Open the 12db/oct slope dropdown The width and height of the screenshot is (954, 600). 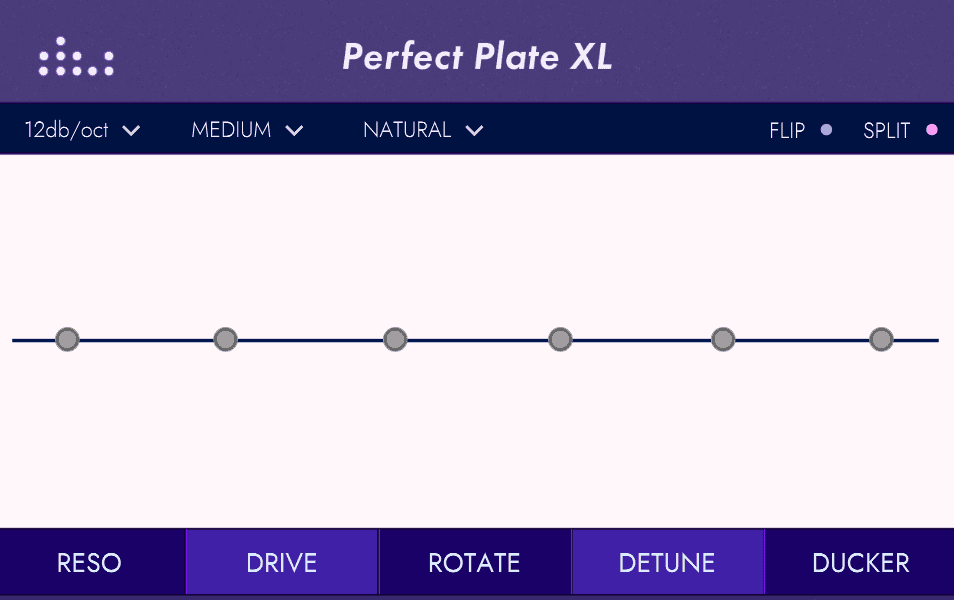(x=82, y=130)
